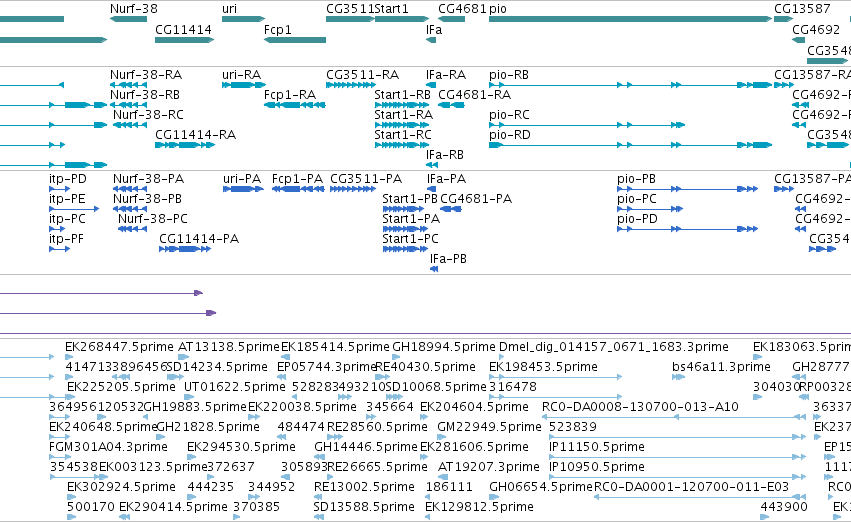
Task: Select the Fcp1-PA protein label
Action: click(x=297, y=179)
